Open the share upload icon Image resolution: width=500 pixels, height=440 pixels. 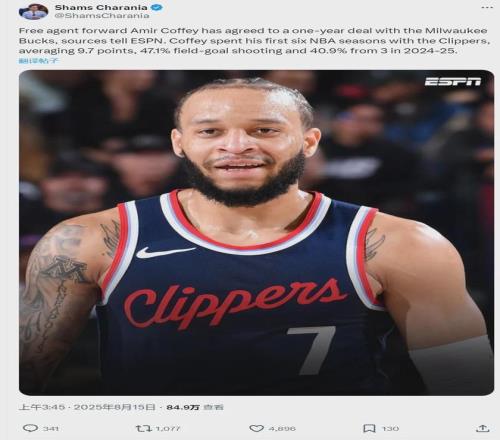point(483,428)
